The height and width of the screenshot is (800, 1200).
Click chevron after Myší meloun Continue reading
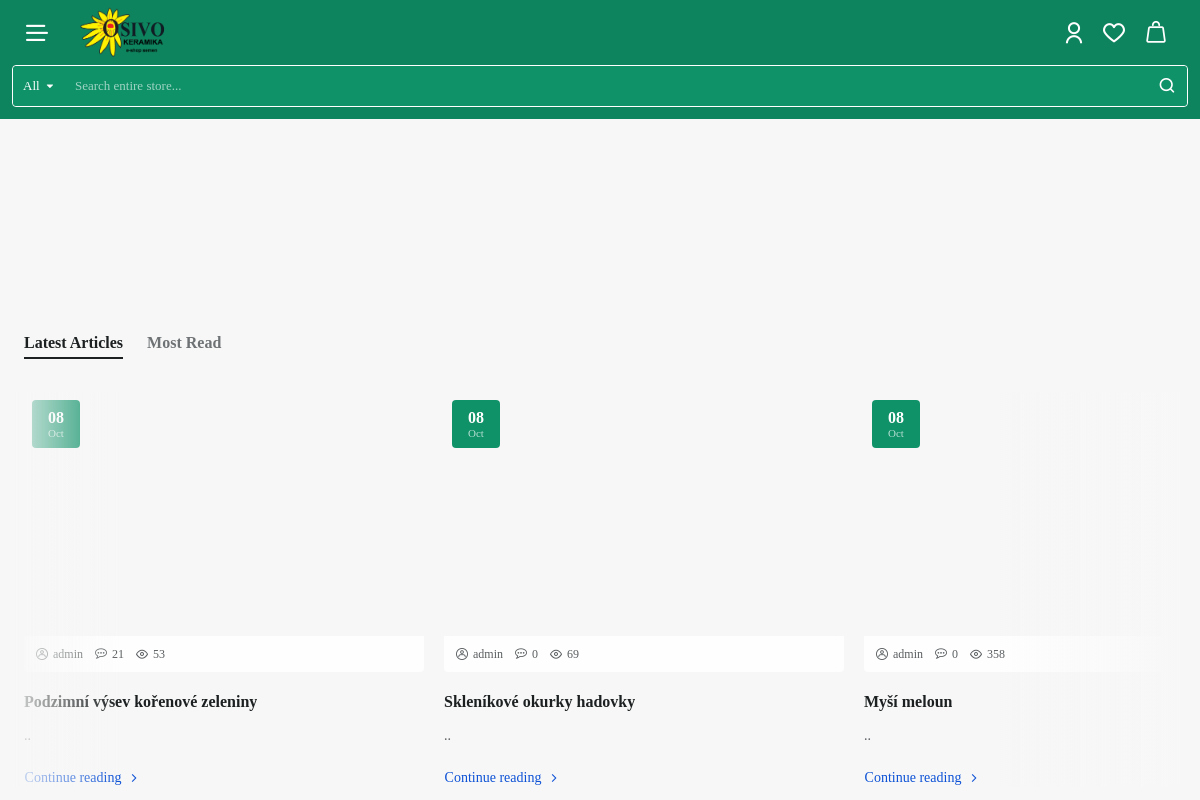pyautogui.click(x=974, y=778)
